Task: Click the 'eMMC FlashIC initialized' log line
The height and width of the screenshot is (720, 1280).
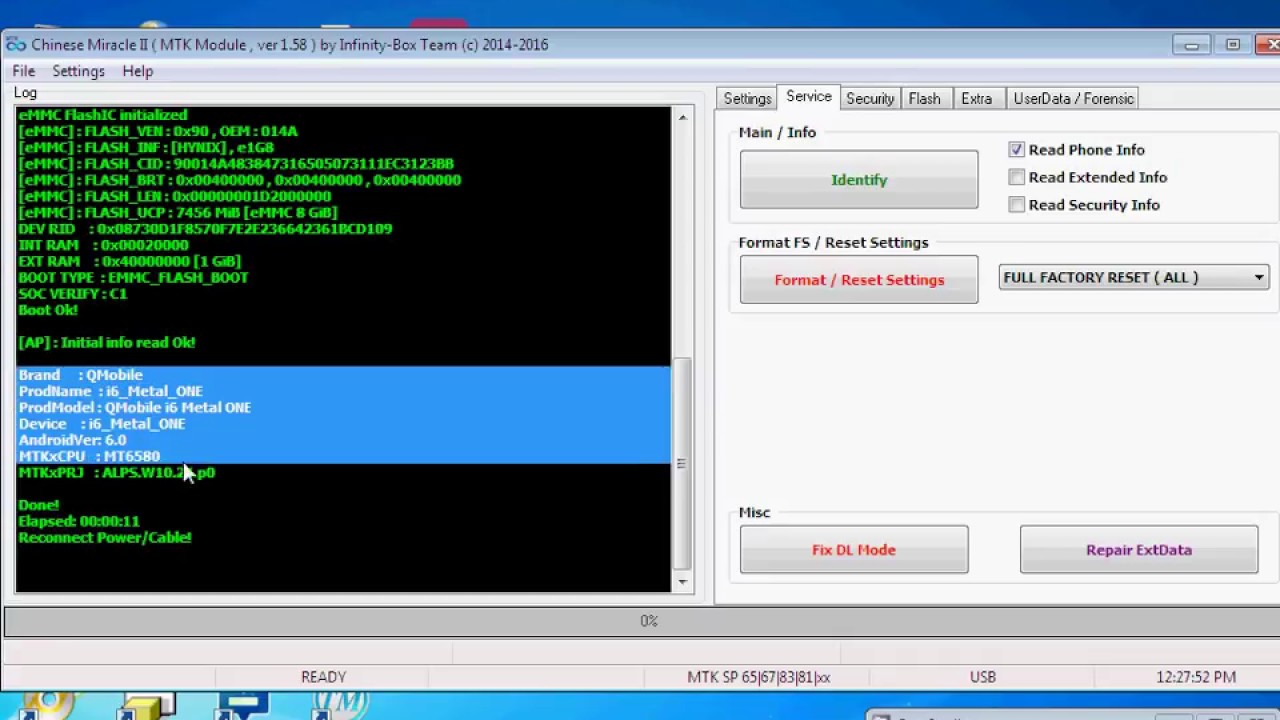Action: [103, 115]
